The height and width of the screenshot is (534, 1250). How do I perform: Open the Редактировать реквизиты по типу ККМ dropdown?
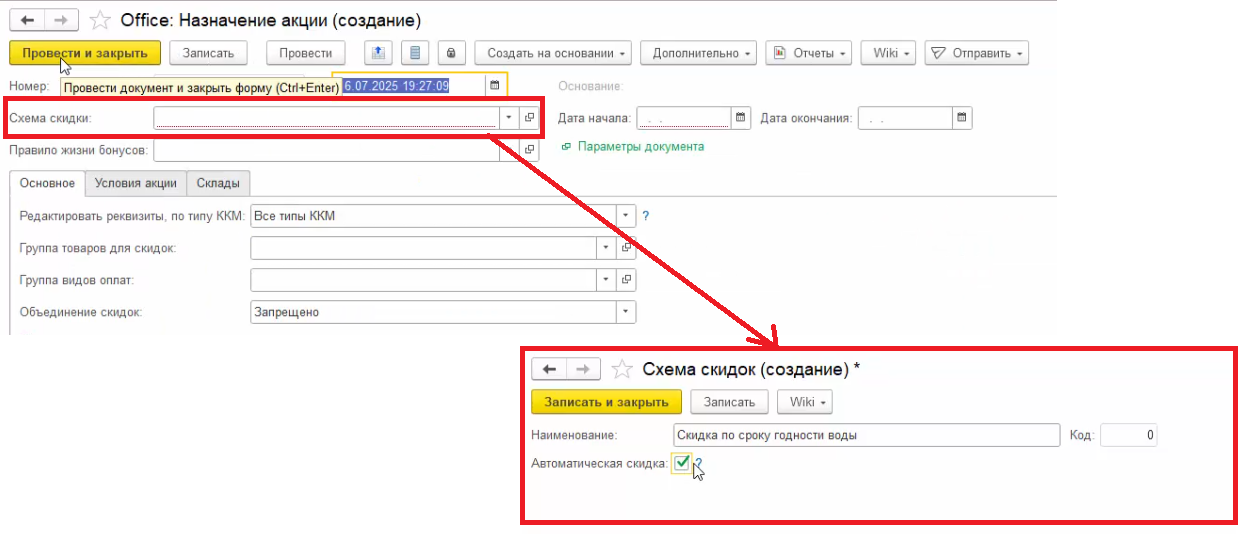click(626, 216)
